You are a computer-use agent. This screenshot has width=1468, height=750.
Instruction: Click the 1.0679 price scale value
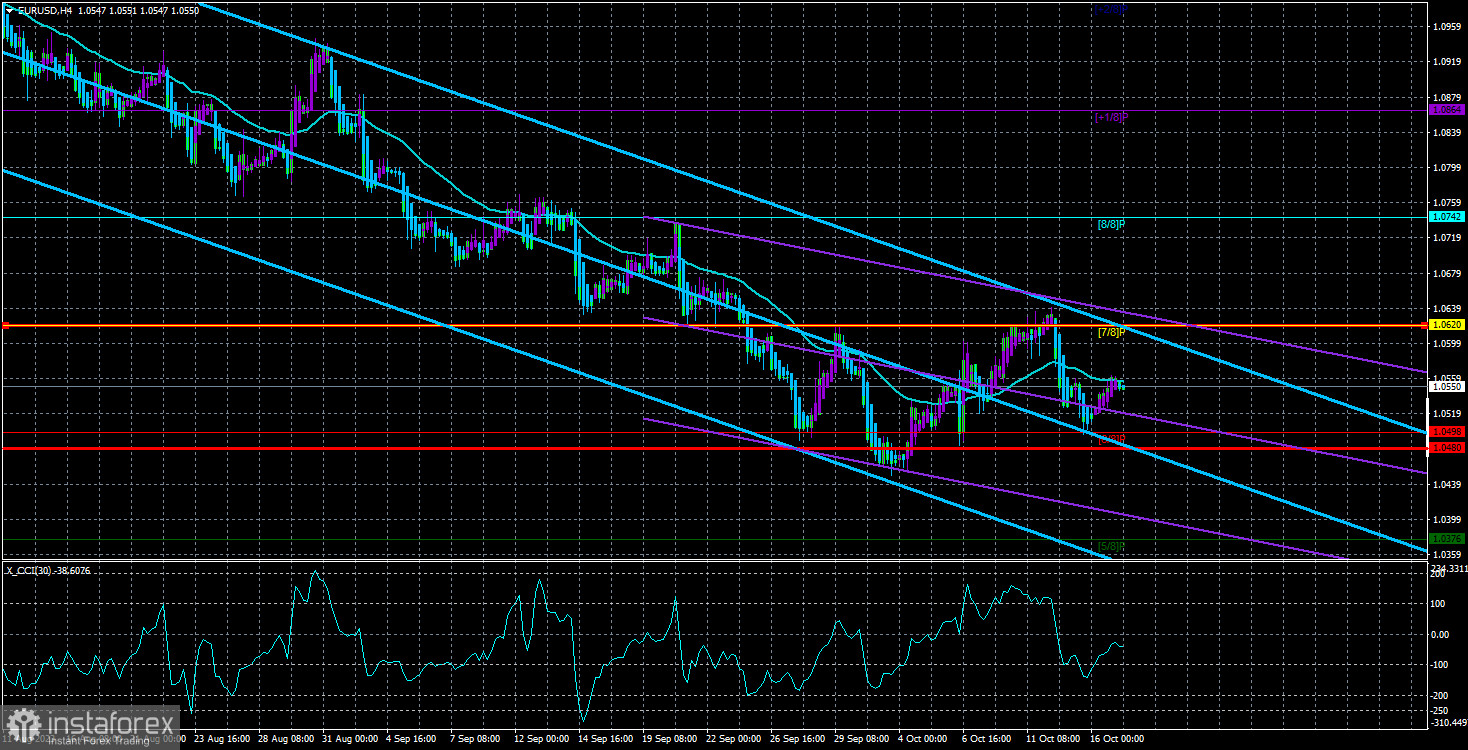[1446, 273]
